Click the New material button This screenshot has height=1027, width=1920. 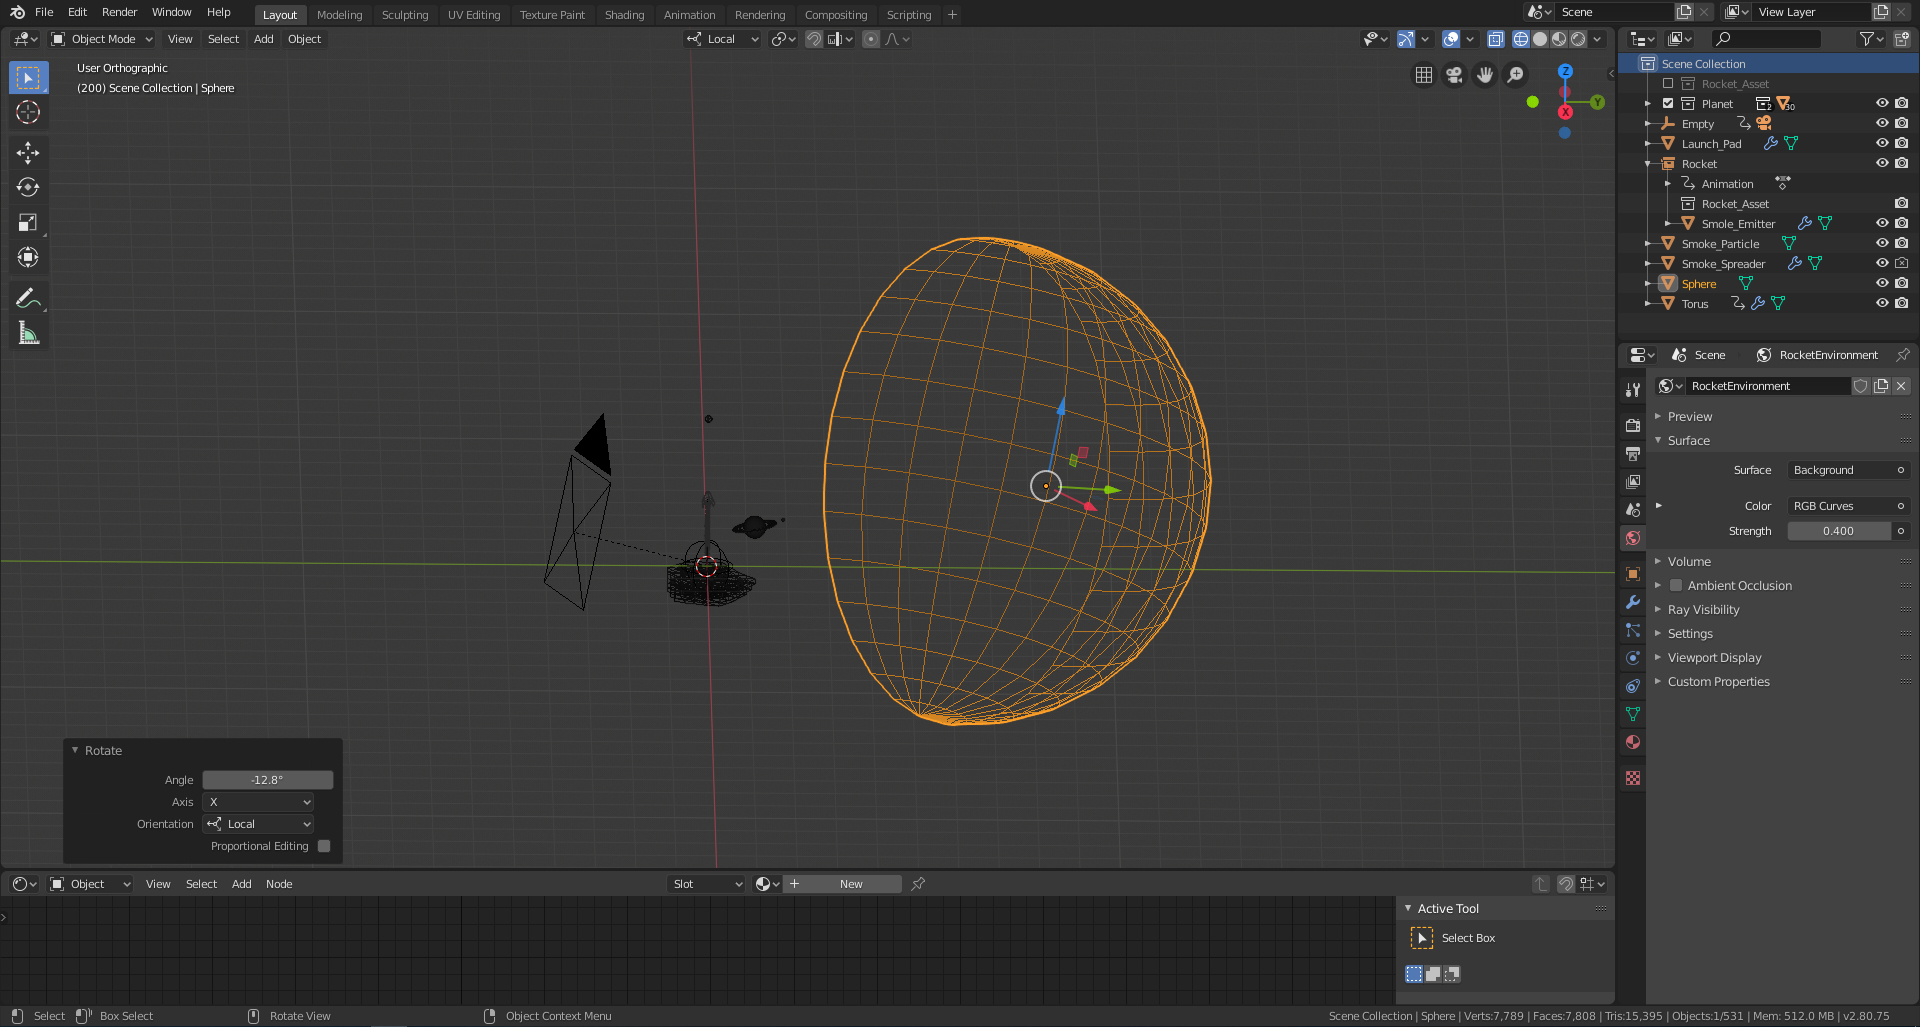click(x=850, y=884)
